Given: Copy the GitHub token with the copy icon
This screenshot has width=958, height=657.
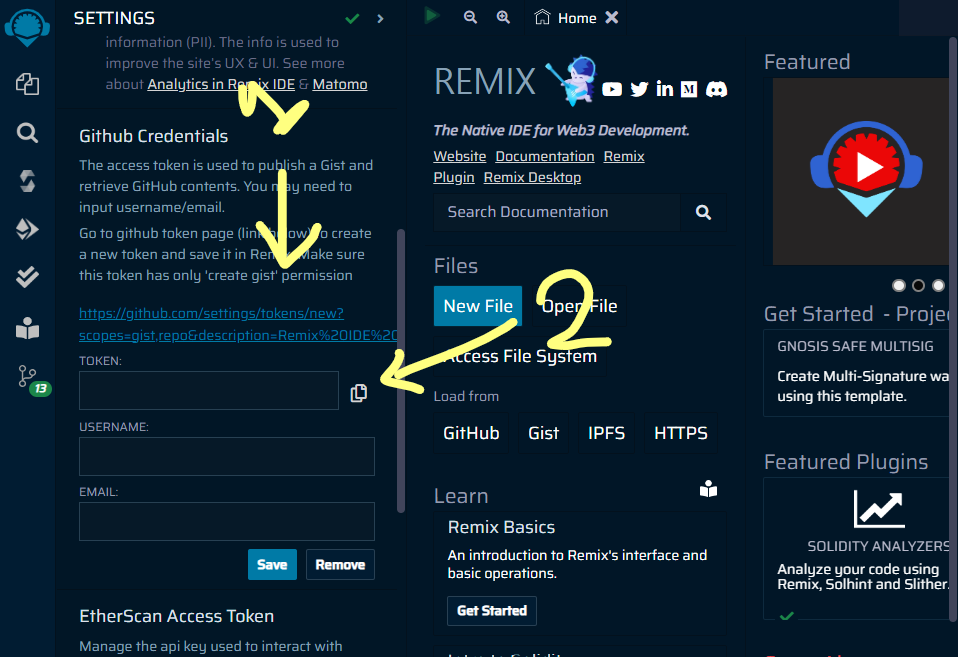Looking at the screenshot, I should point(359,393).
